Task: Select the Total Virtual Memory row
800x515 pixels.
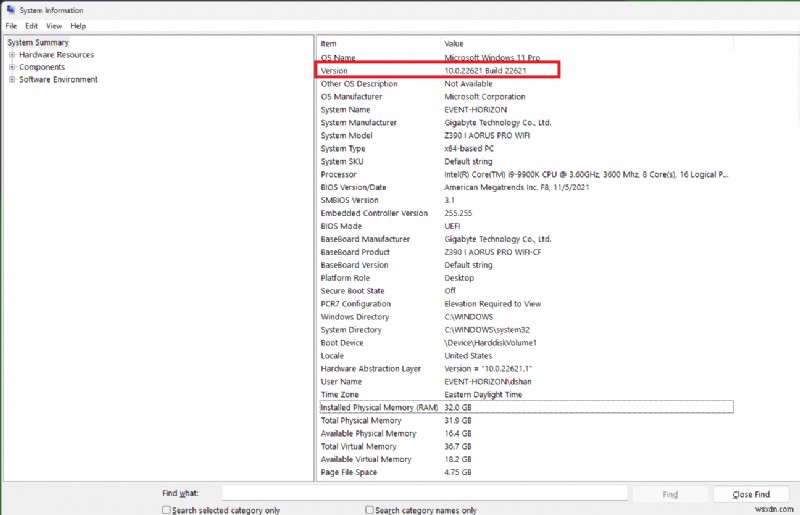Action: 525,446
